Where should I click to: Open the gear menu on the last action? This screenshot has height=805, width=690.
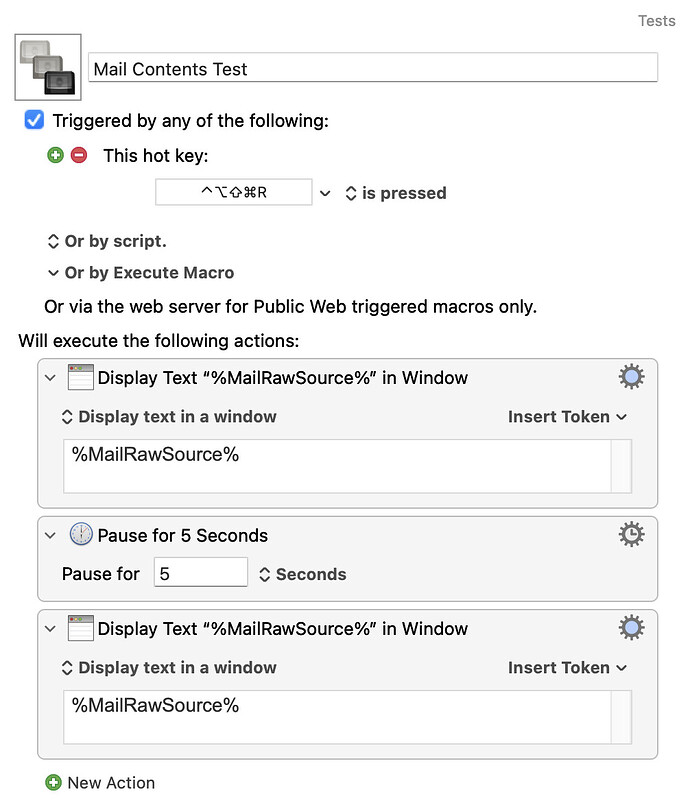pyautogui.click(x=631, y=628)
